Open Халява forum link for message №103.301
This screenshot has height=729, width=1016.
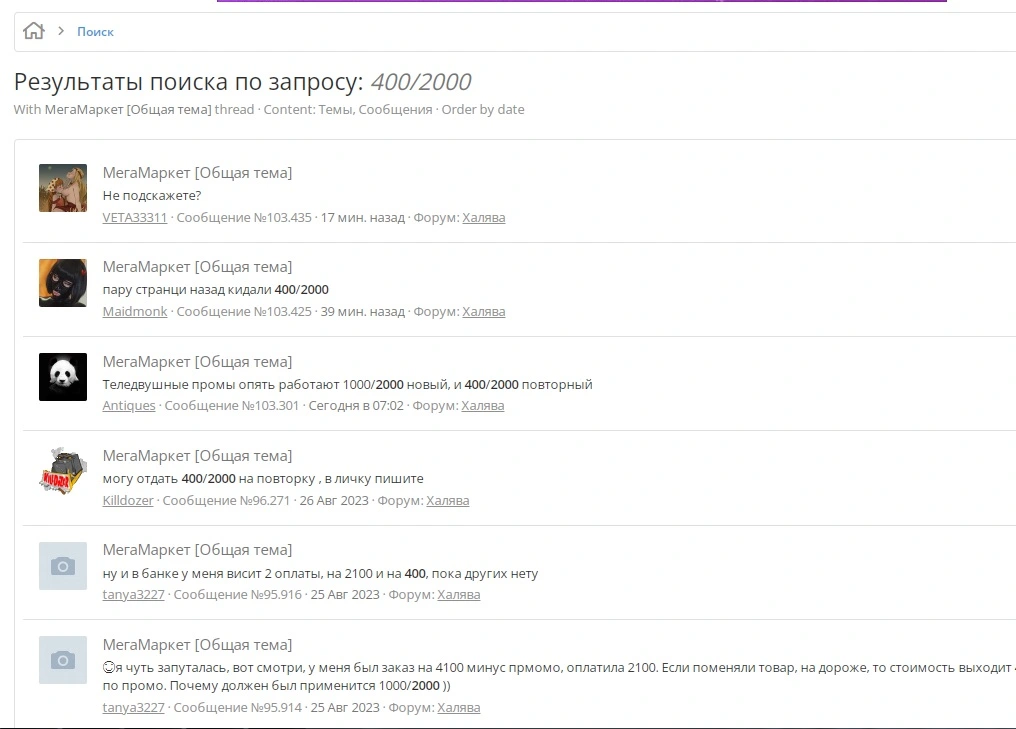coord(483,406)
